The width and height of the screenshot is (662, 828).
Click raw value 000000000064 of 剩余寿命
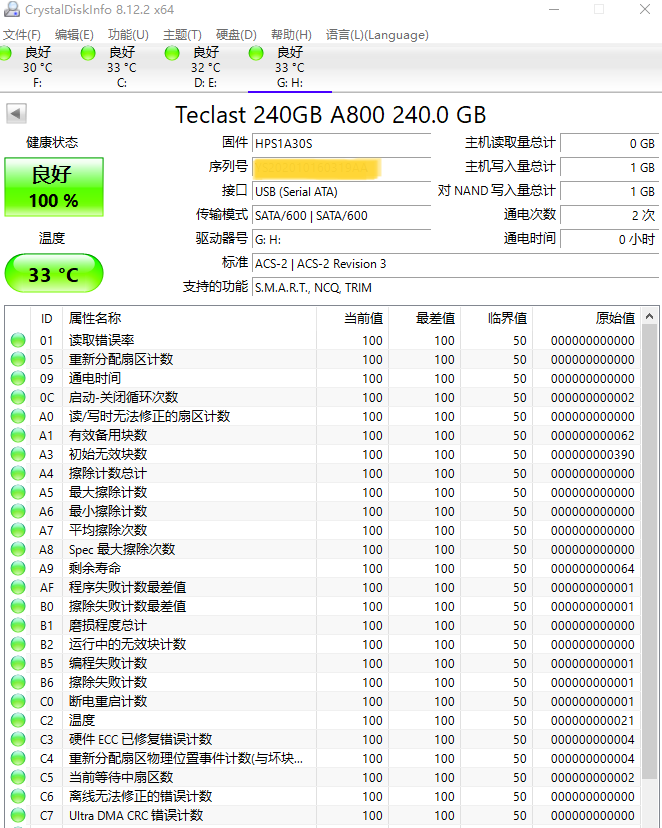[592, 569]
